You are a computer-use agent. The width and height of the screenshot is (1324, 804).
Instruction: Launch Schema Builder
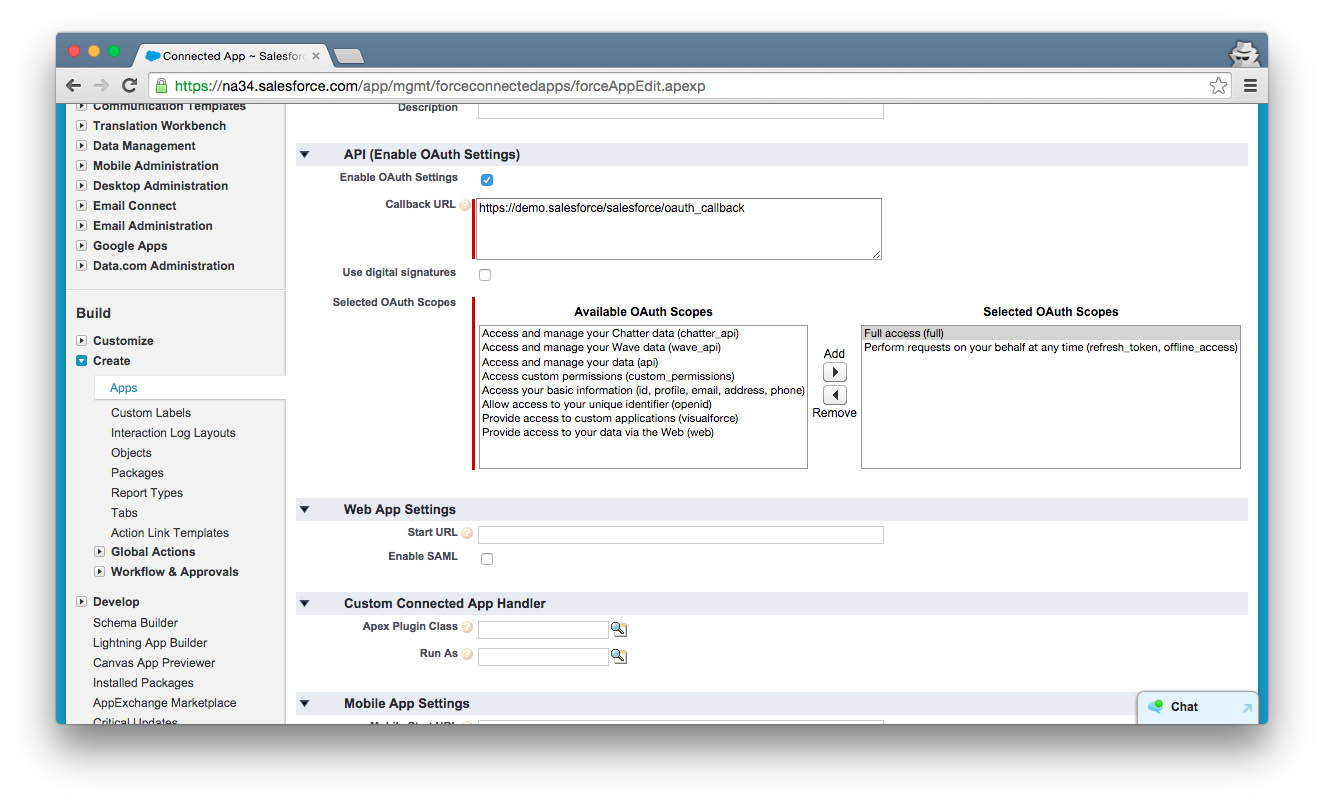135,623
